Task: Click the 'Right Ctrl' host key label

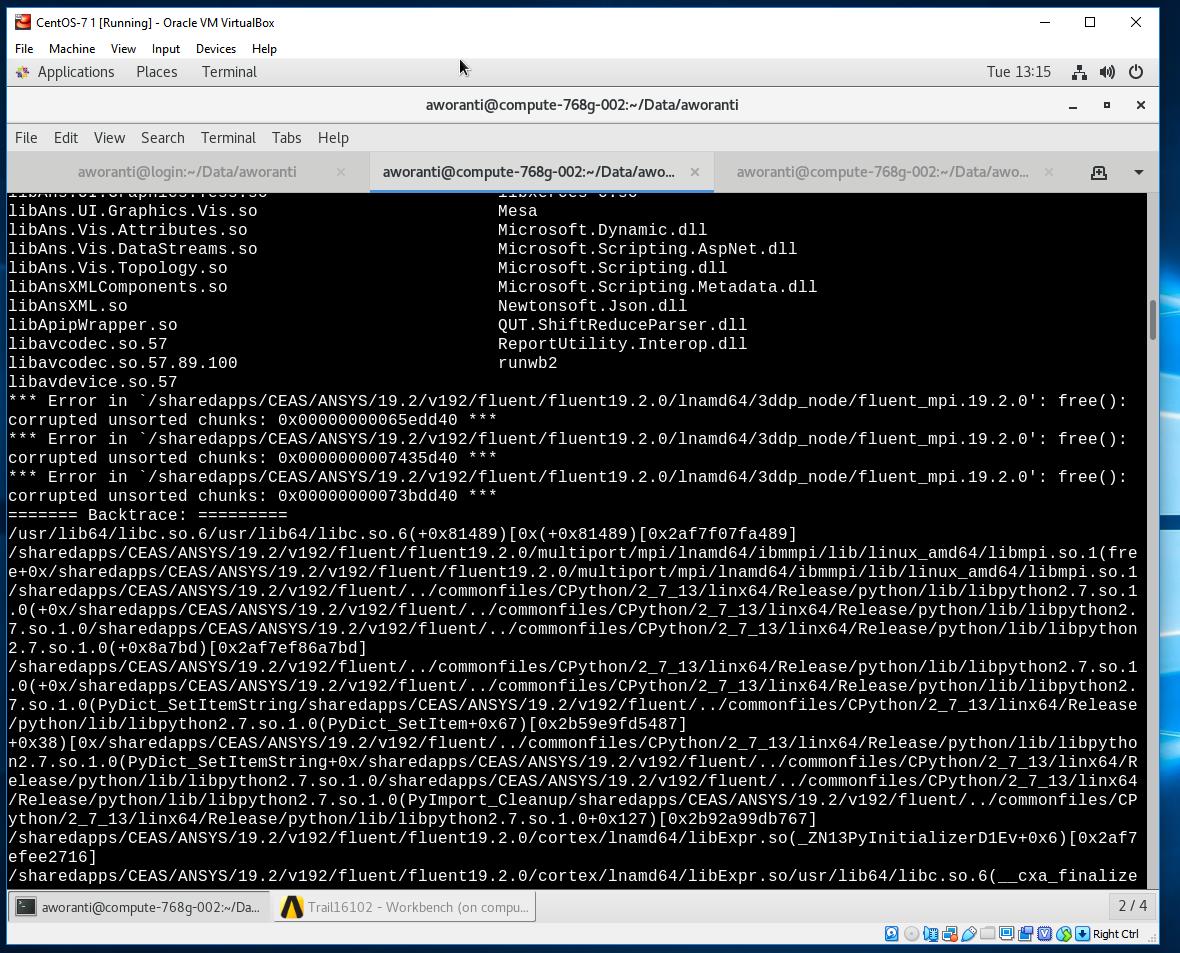Action: tap(1115, 934)
